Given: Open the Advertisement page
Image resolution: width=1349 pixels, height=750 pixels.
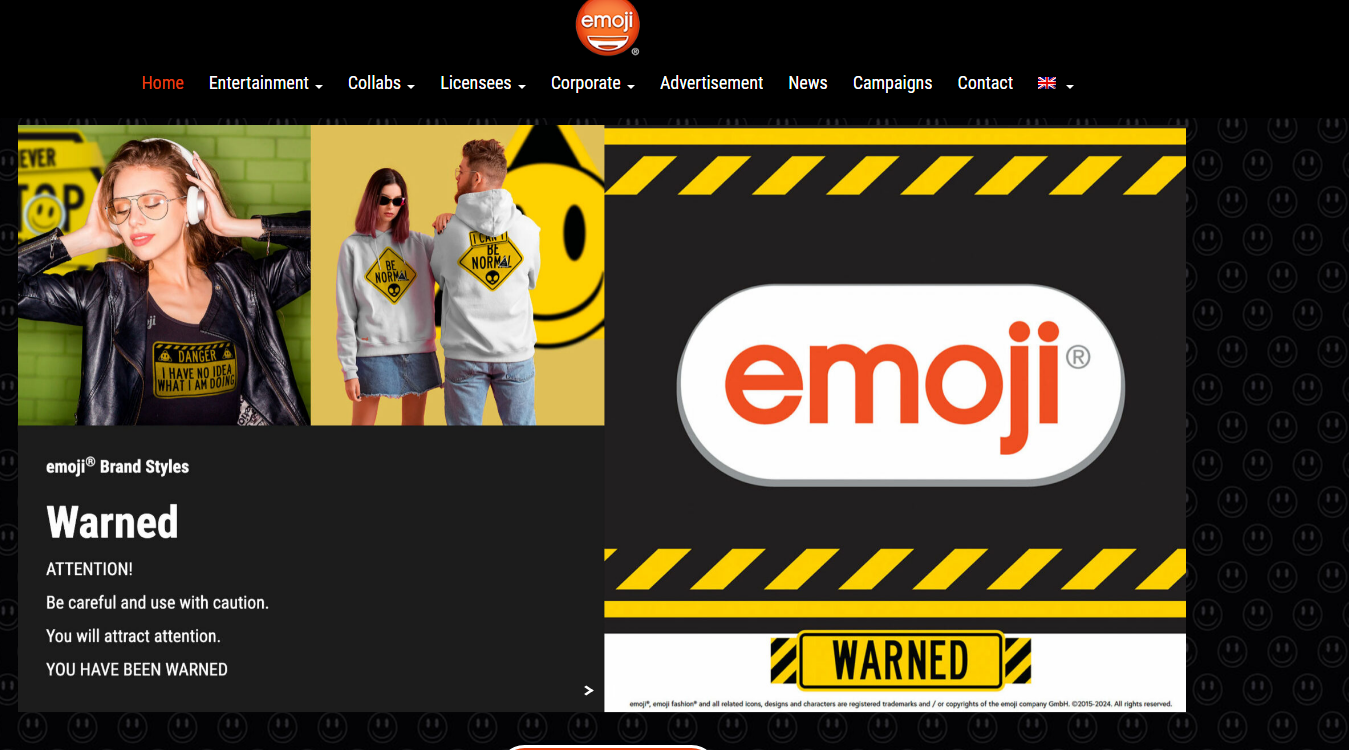Looking at the screenshot, I should click(711, 83).
